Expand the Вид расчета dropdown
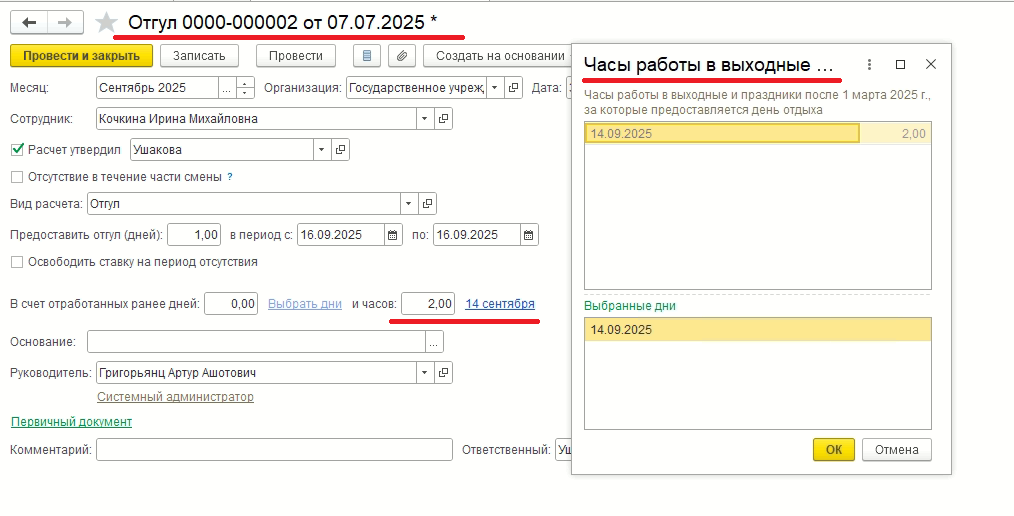 tap(409, 204)
